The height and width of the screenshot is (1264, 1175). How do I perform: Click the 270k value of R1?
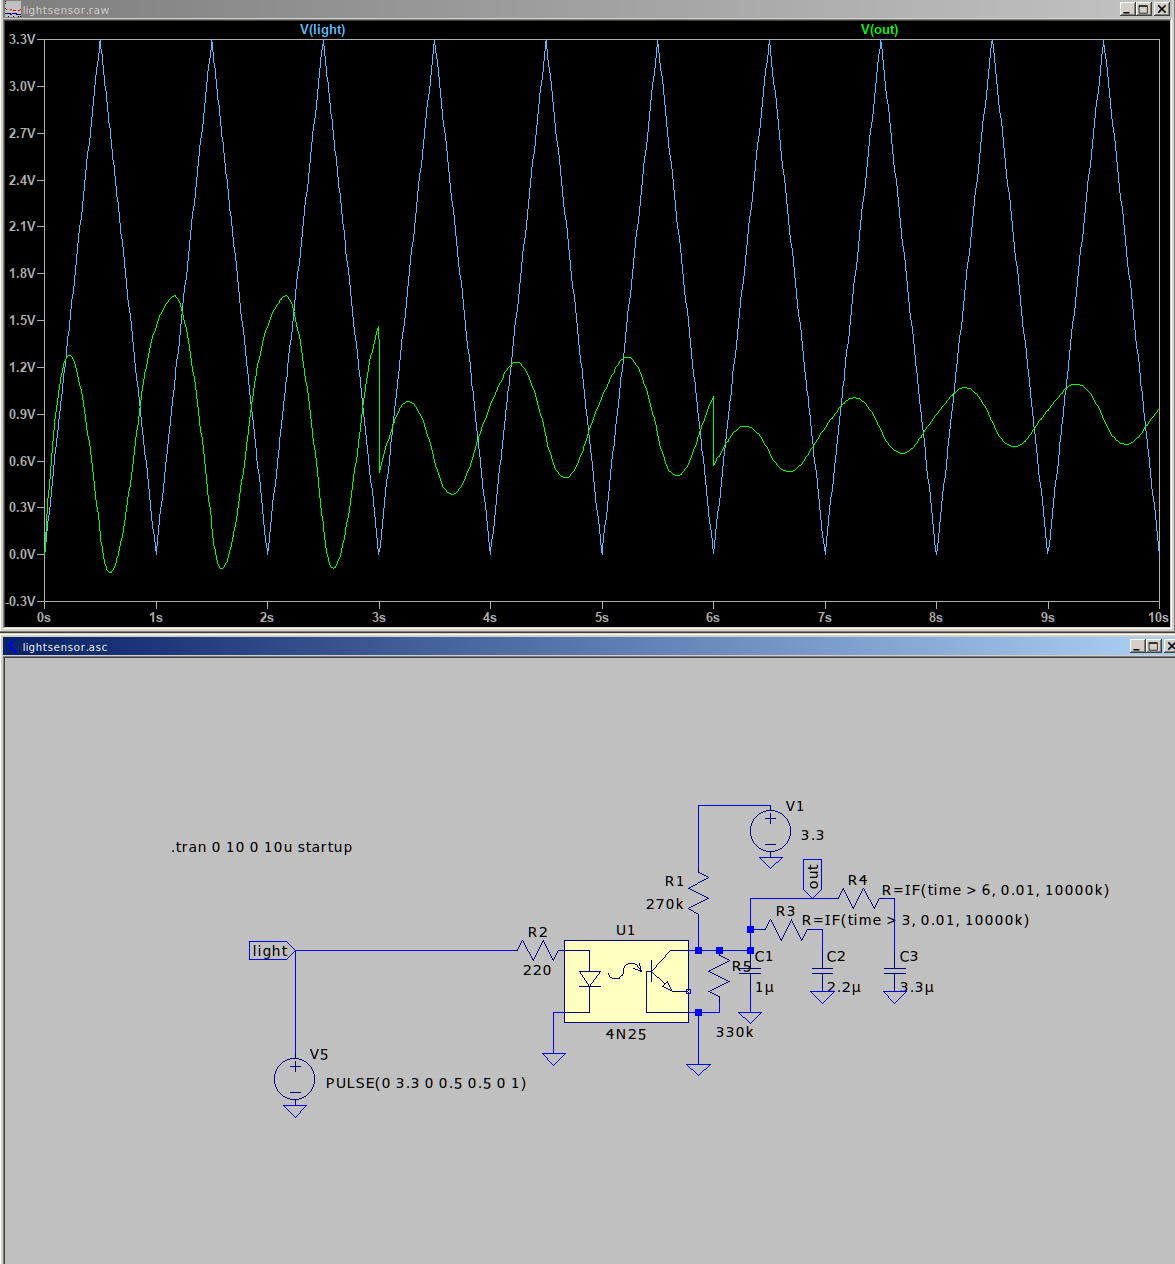[664, 904]
